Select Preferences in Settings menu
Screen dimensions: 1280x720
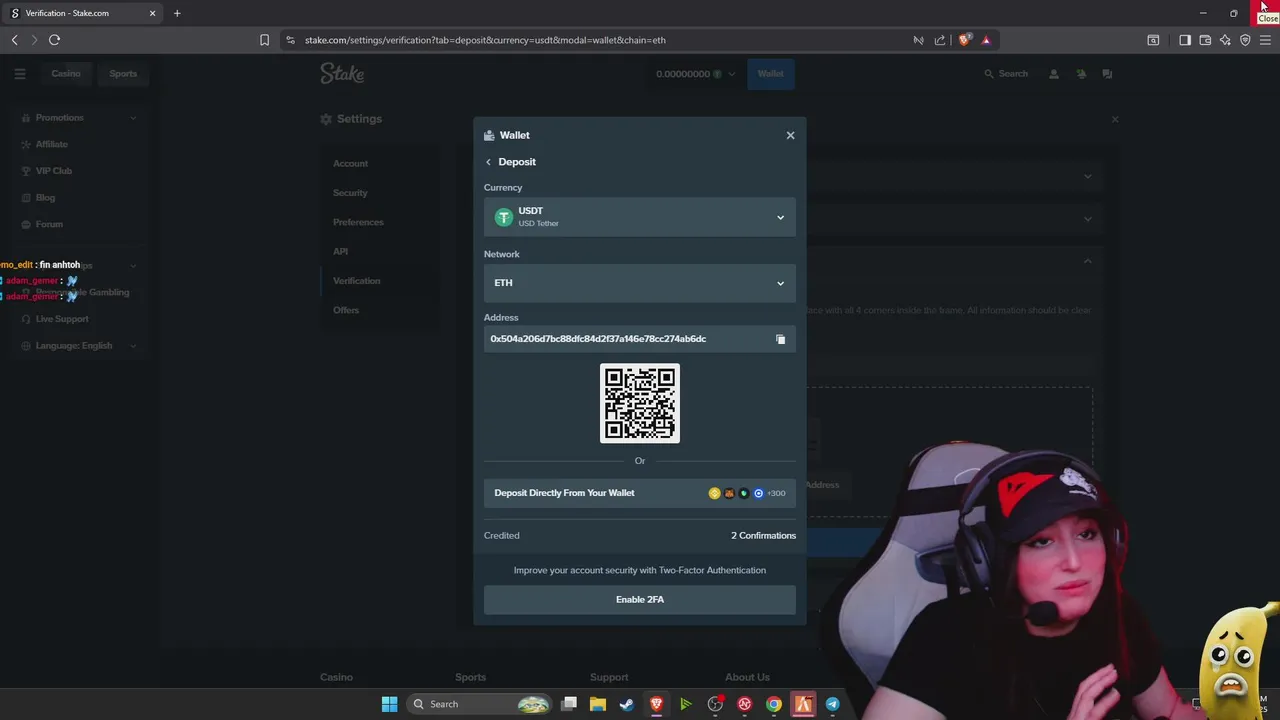click(x=358, y=222)
